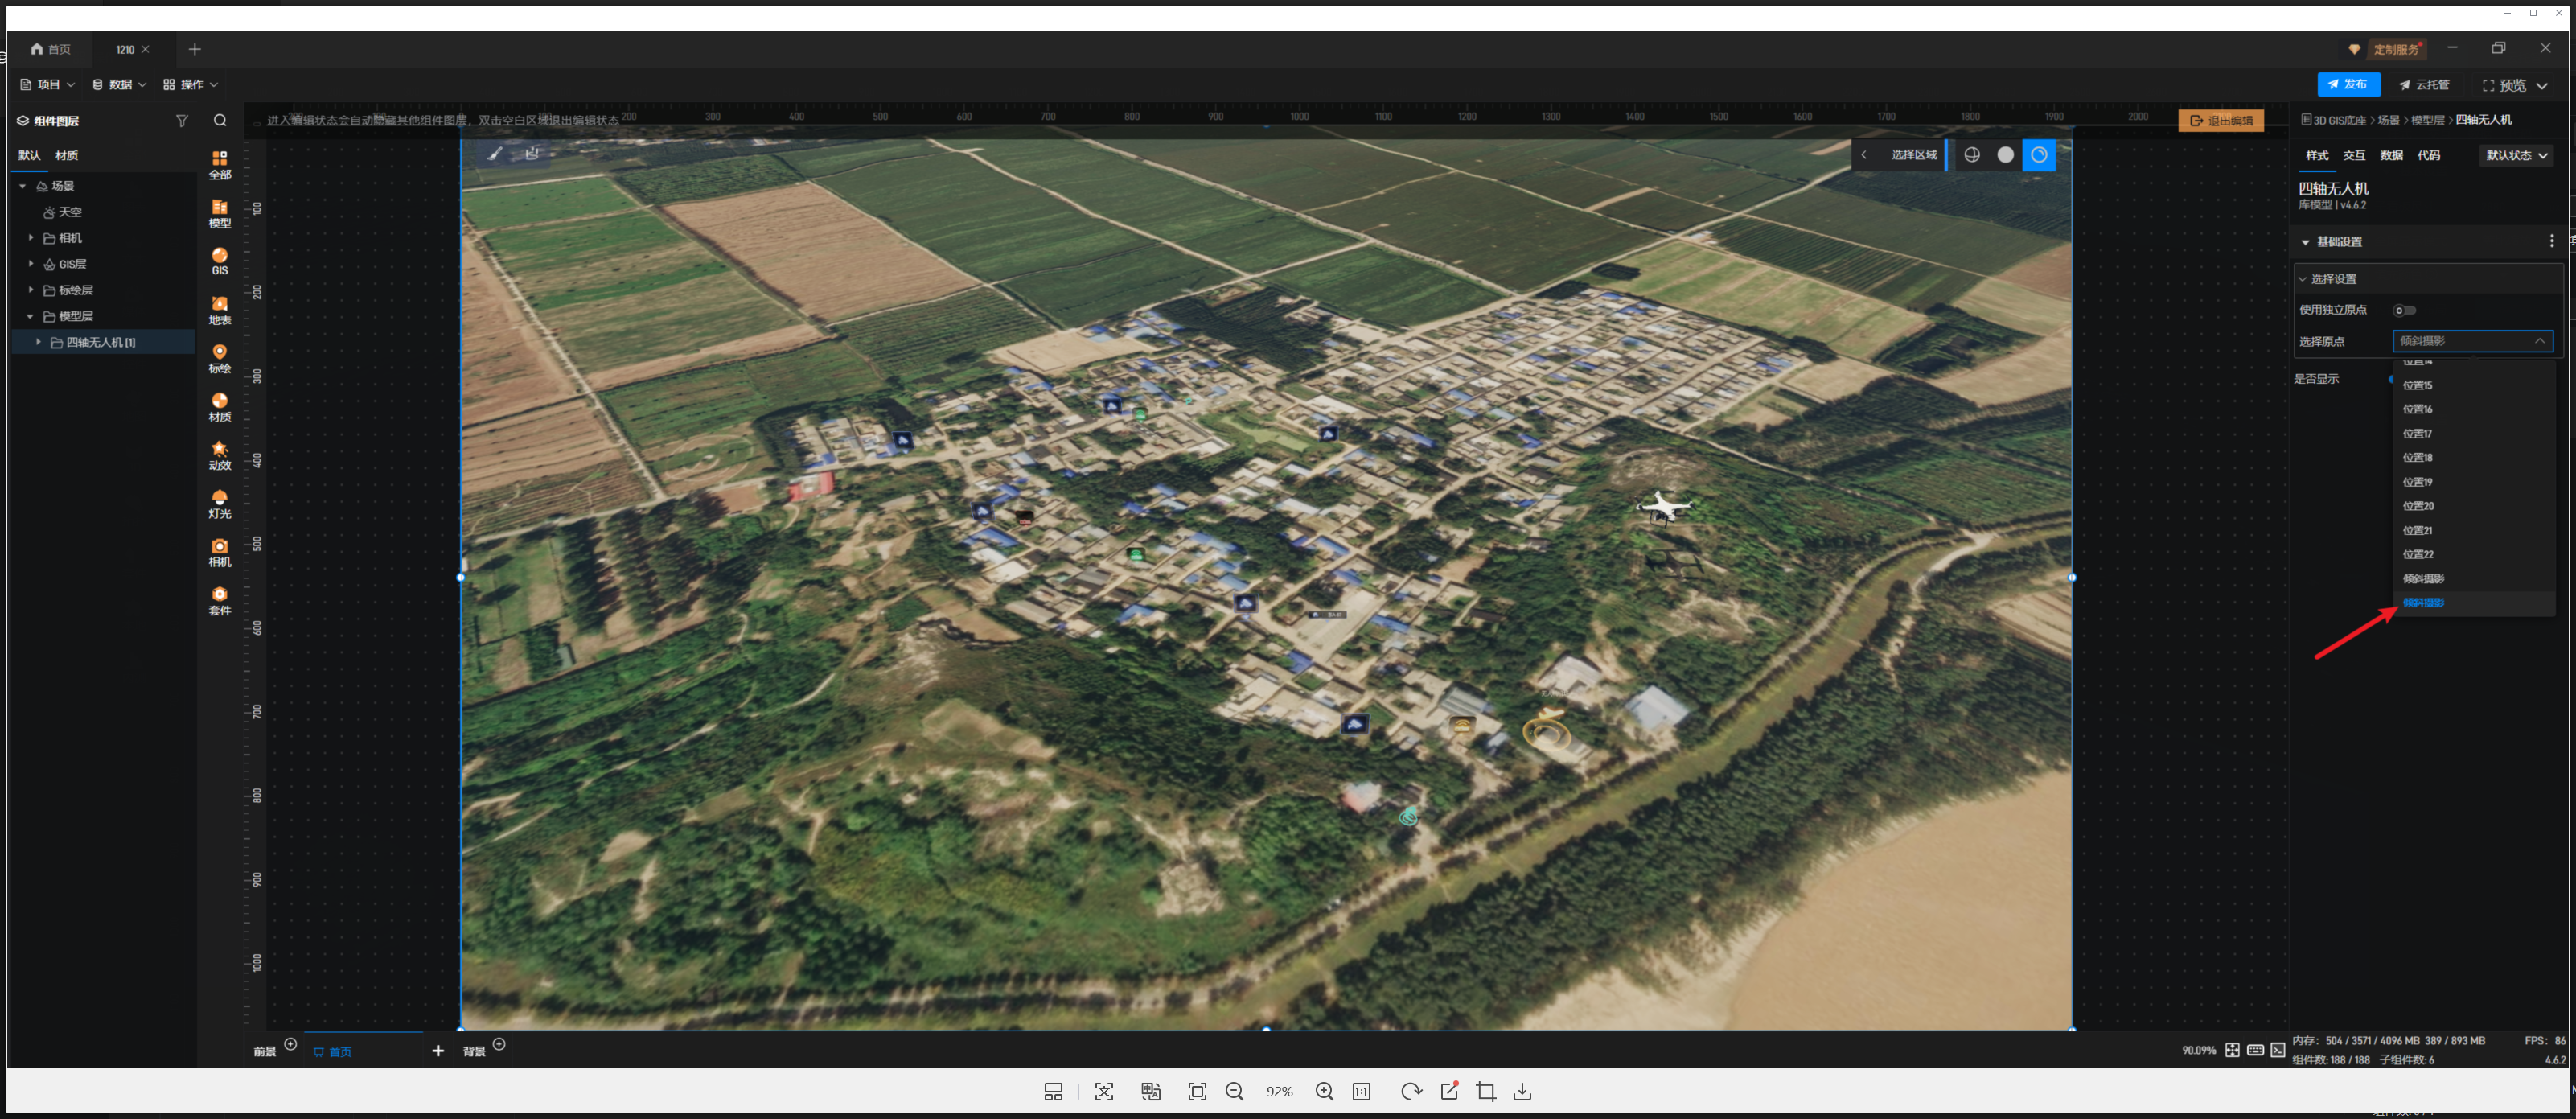Click 退出编辑 exit edit button

point(2220,120)
